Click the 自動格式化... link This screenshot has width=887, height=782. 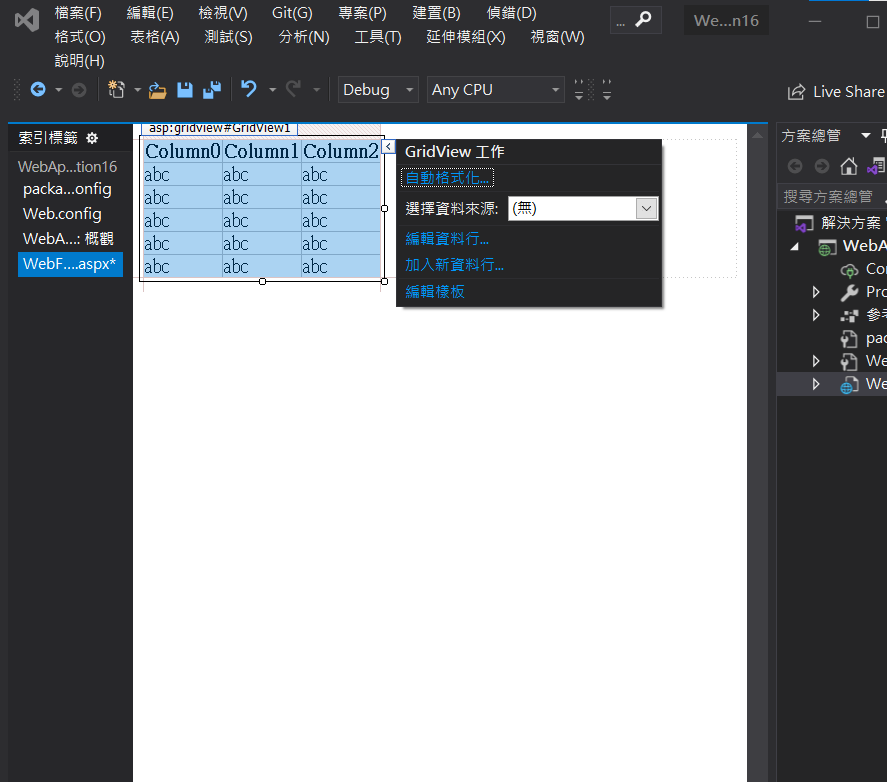click(x=447, y=178)
